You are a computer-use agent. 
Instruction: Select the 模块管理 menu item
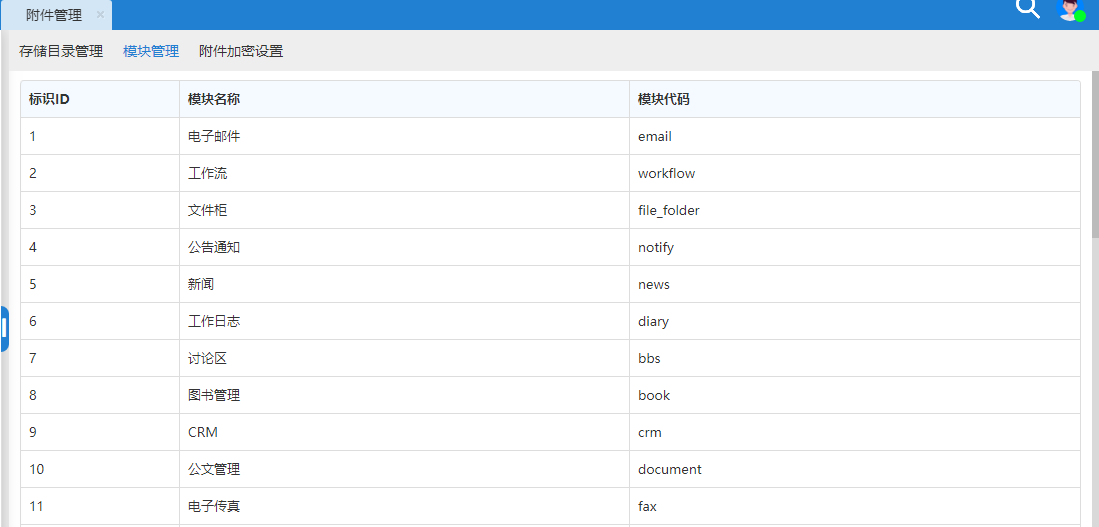coord(151,51)
